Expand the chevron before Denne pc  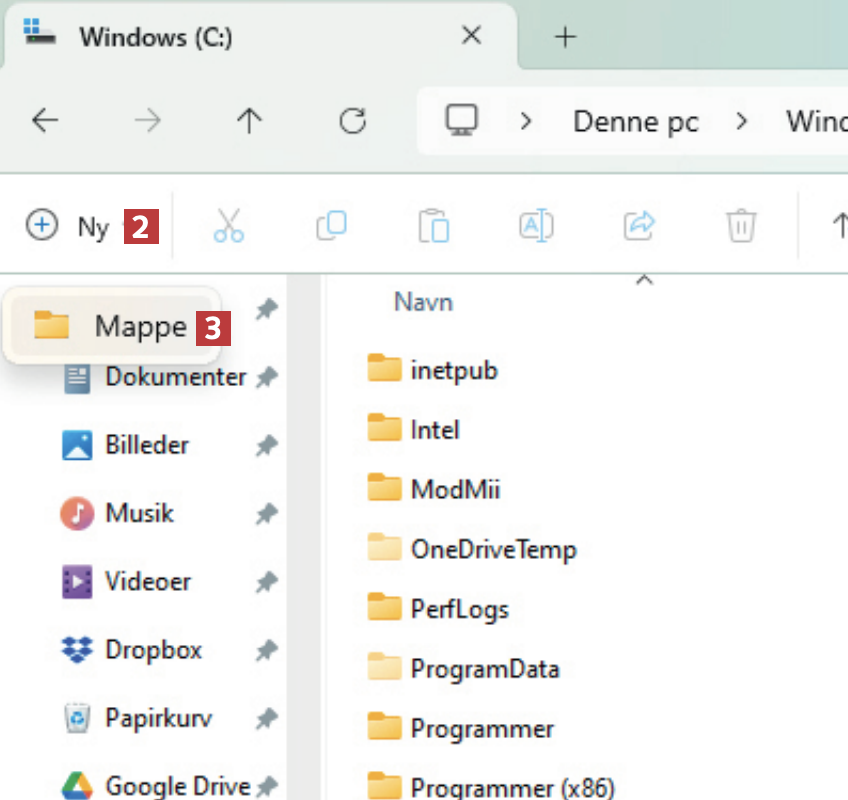pos(525,122)
